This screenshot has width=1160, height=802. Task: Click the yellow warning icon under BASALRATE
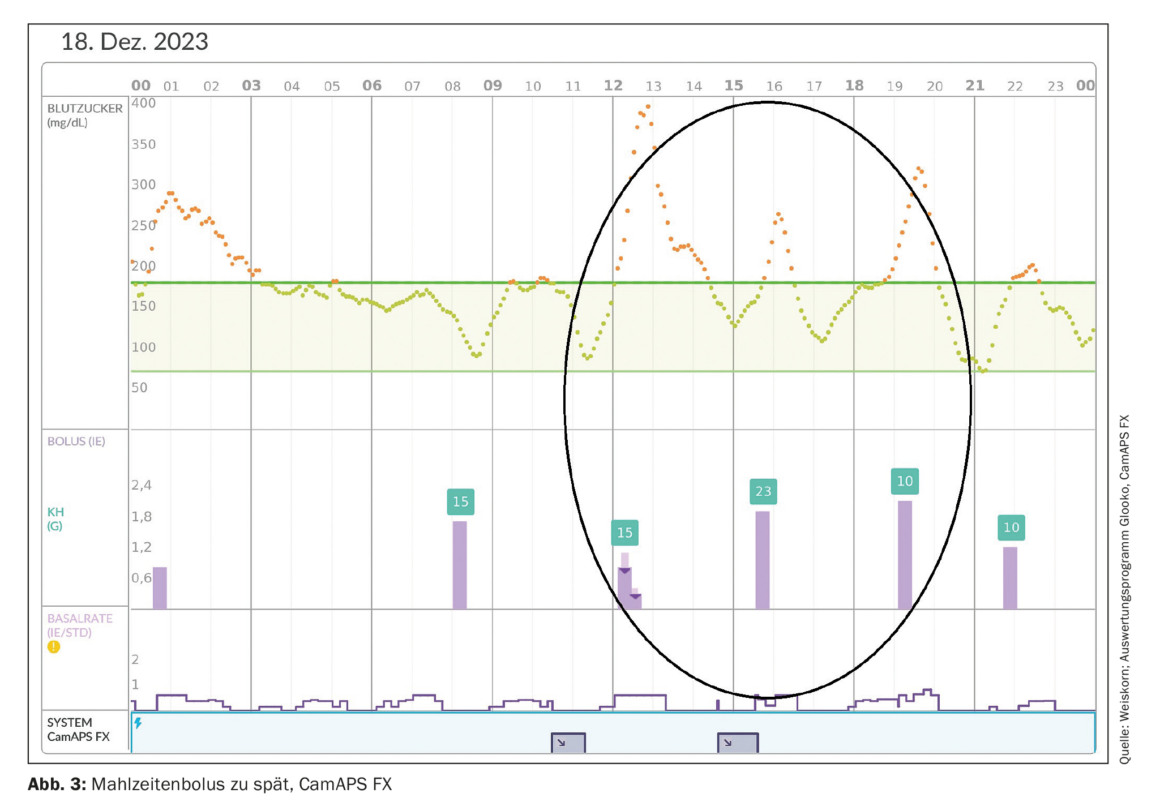pyautogui.click(x=53, y=646)
